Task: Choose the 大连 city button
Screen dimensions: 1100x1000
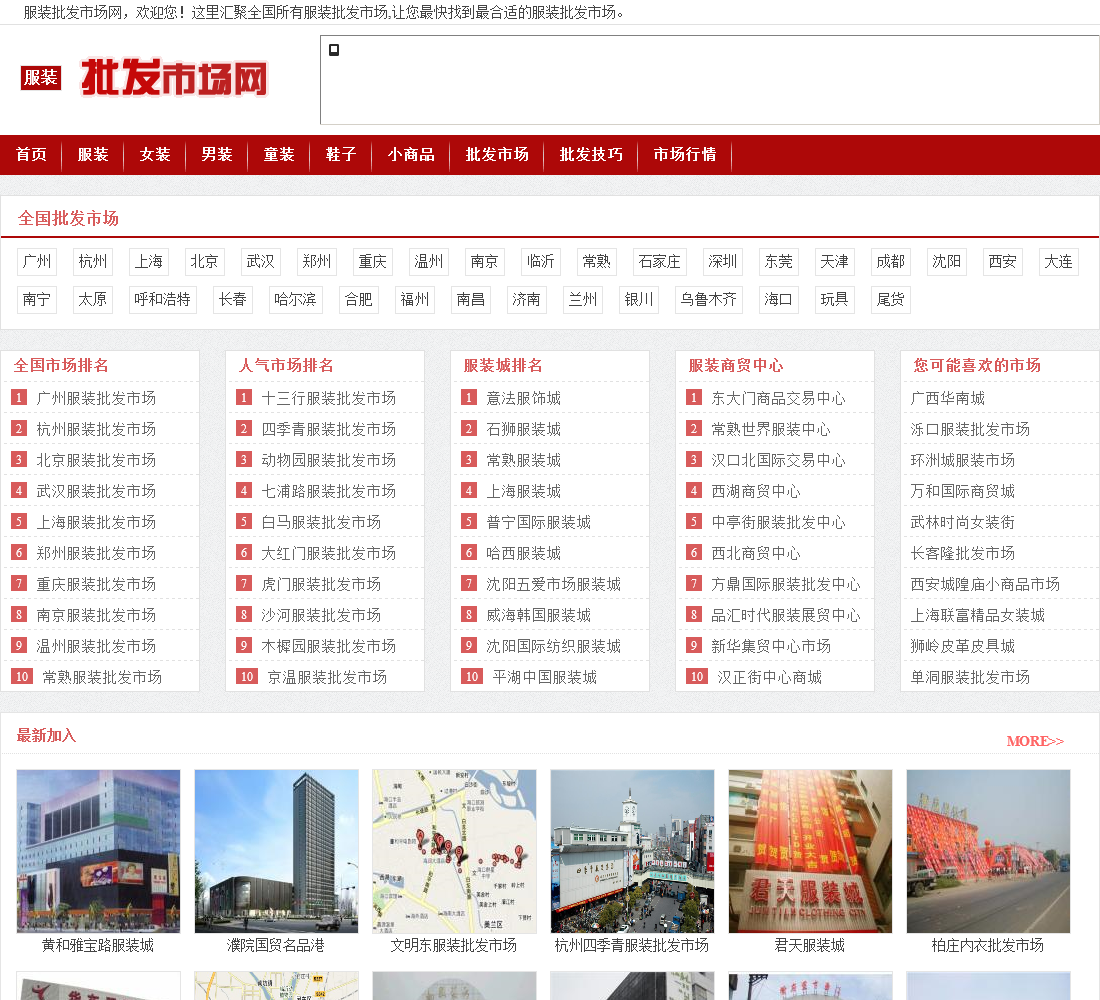Action: click(x=1058, y=262)
